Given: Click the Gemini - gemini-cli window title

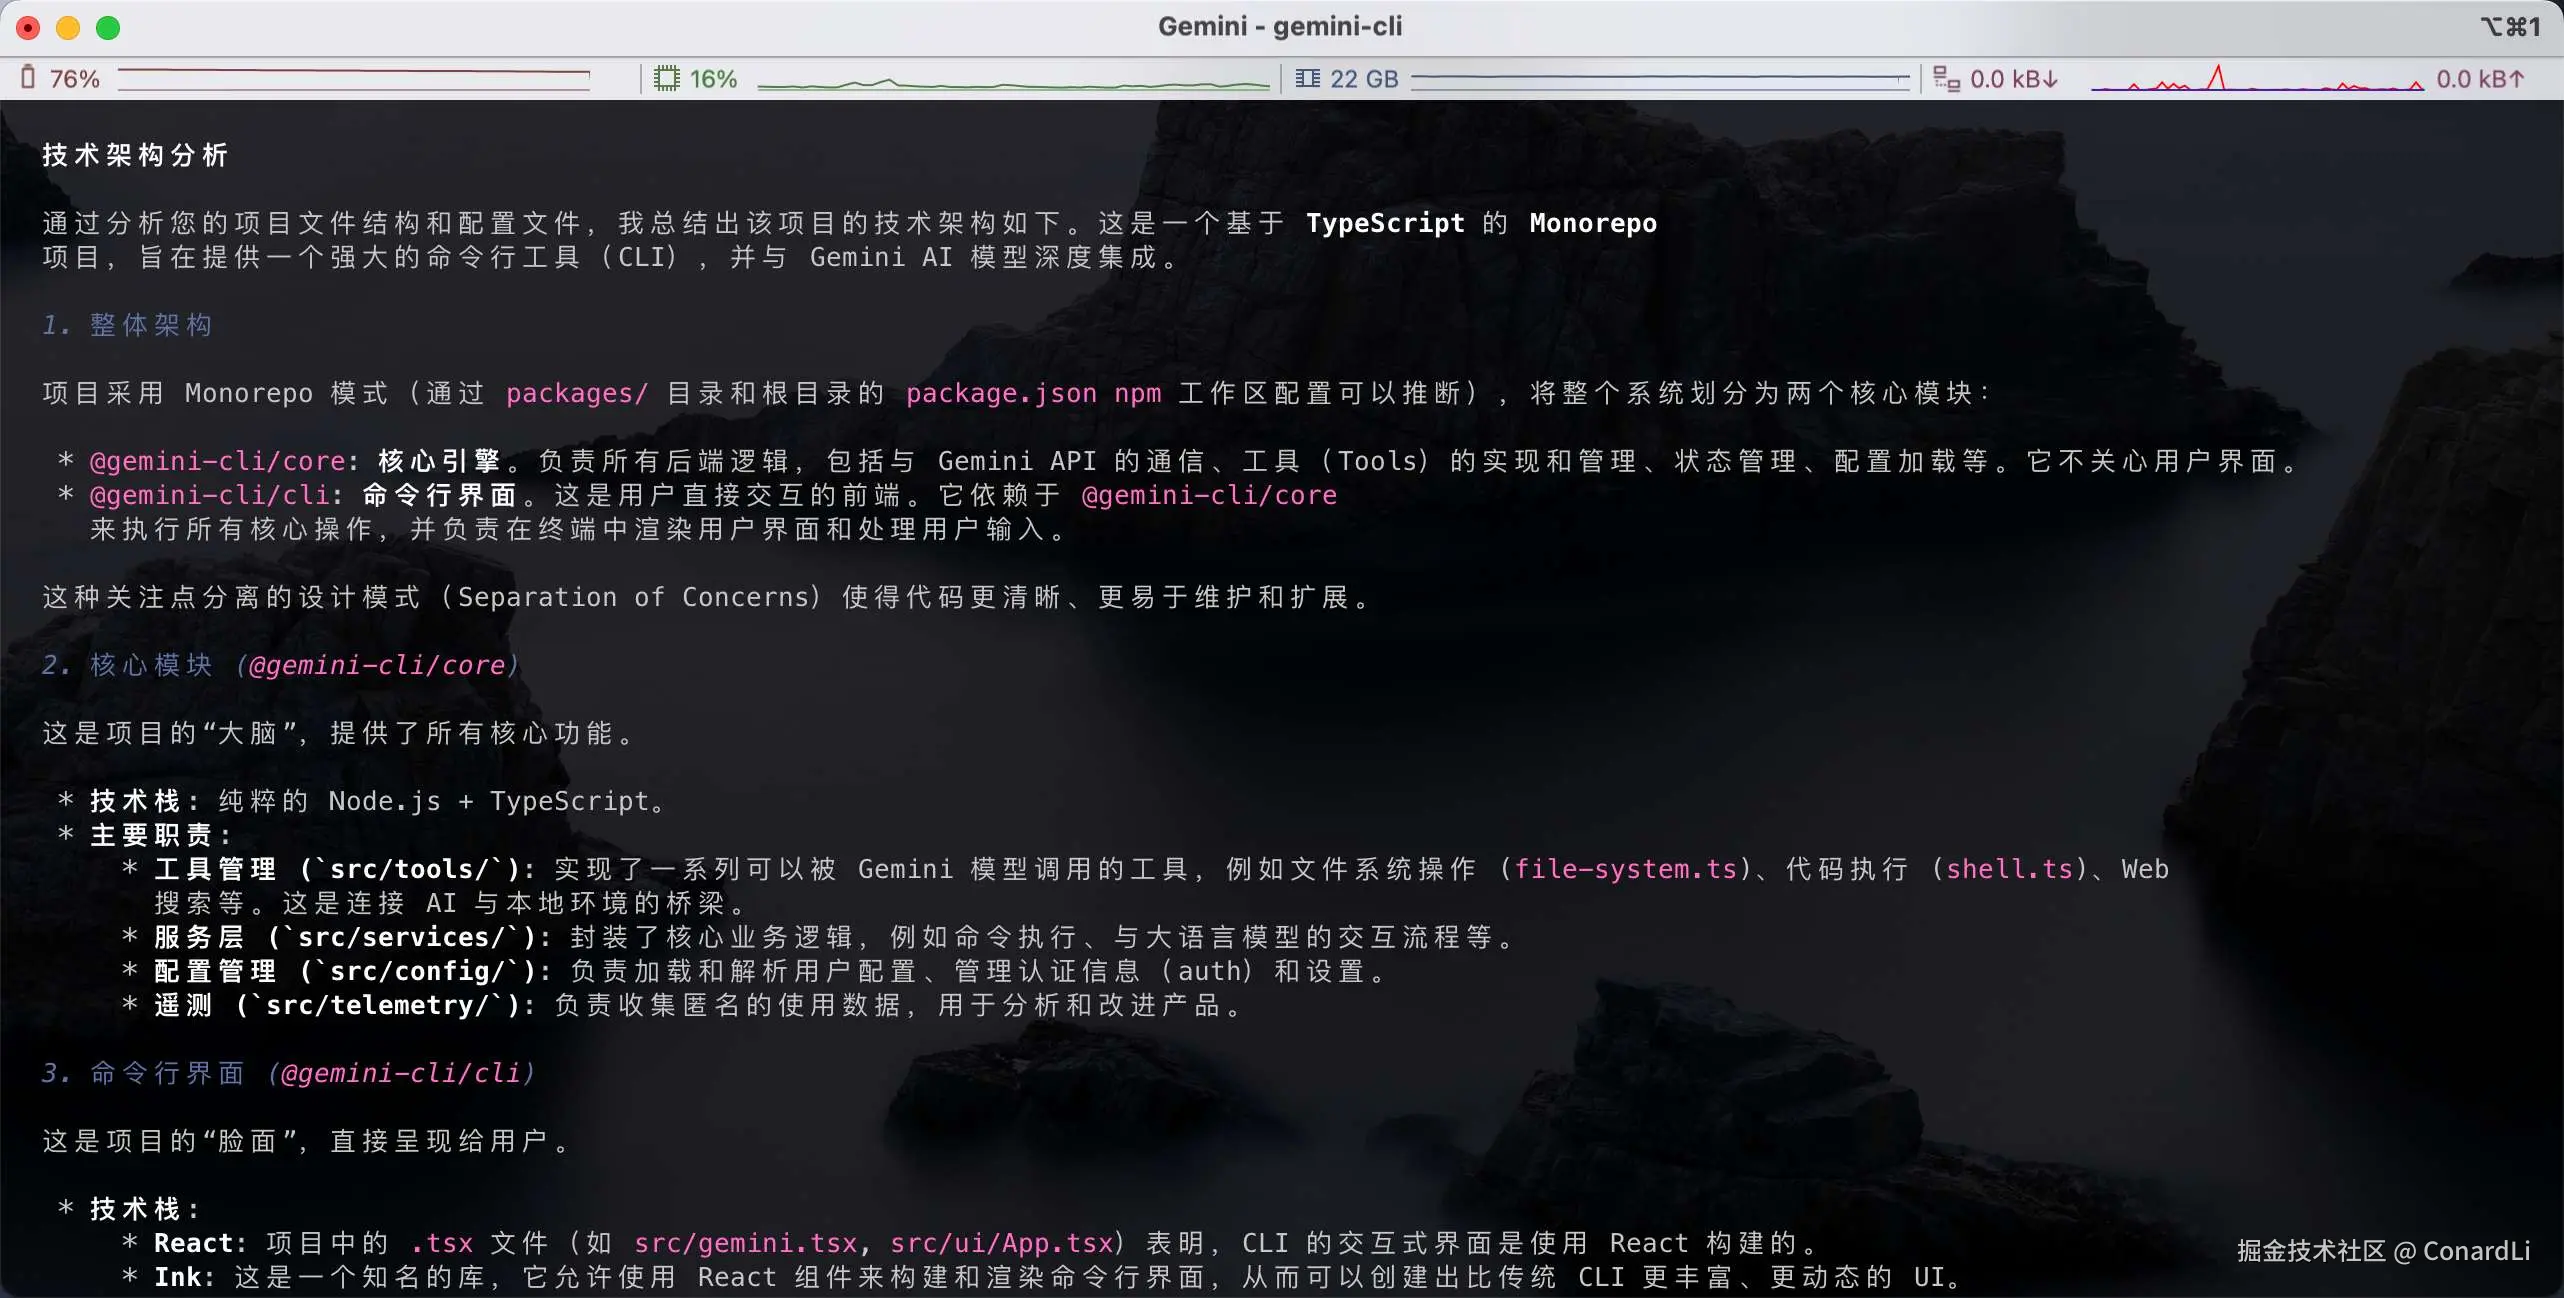Looking at the screenshot, I should (1280, 26).
